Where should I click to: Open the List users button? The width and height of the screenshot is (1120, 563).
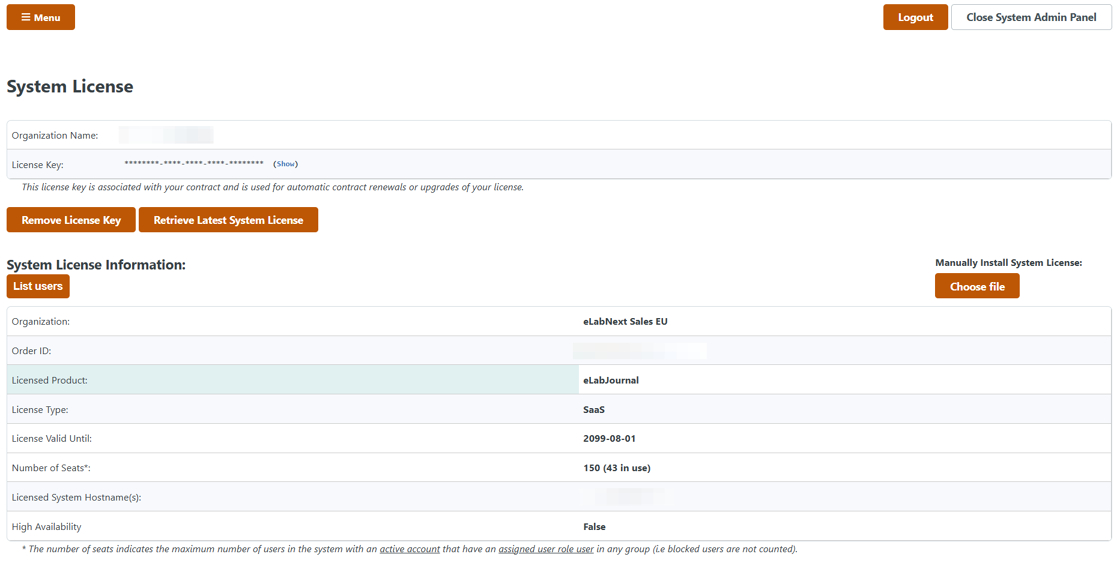(38, 286)
